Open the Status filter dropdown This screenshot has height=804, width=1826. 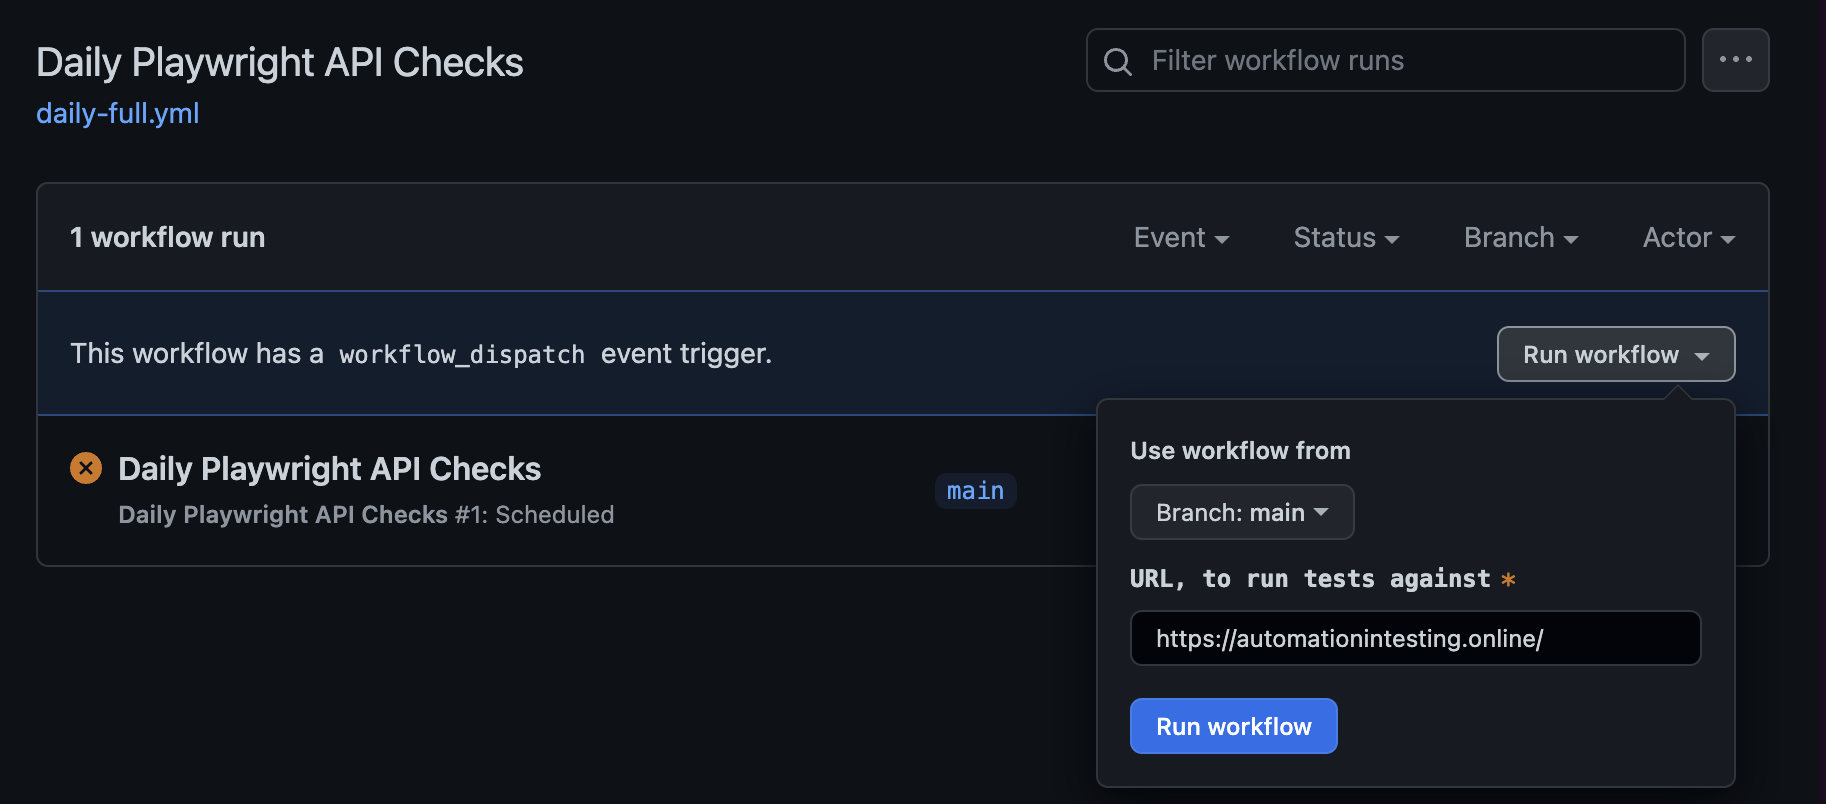pyautogui.click(x=1346, y=238)
